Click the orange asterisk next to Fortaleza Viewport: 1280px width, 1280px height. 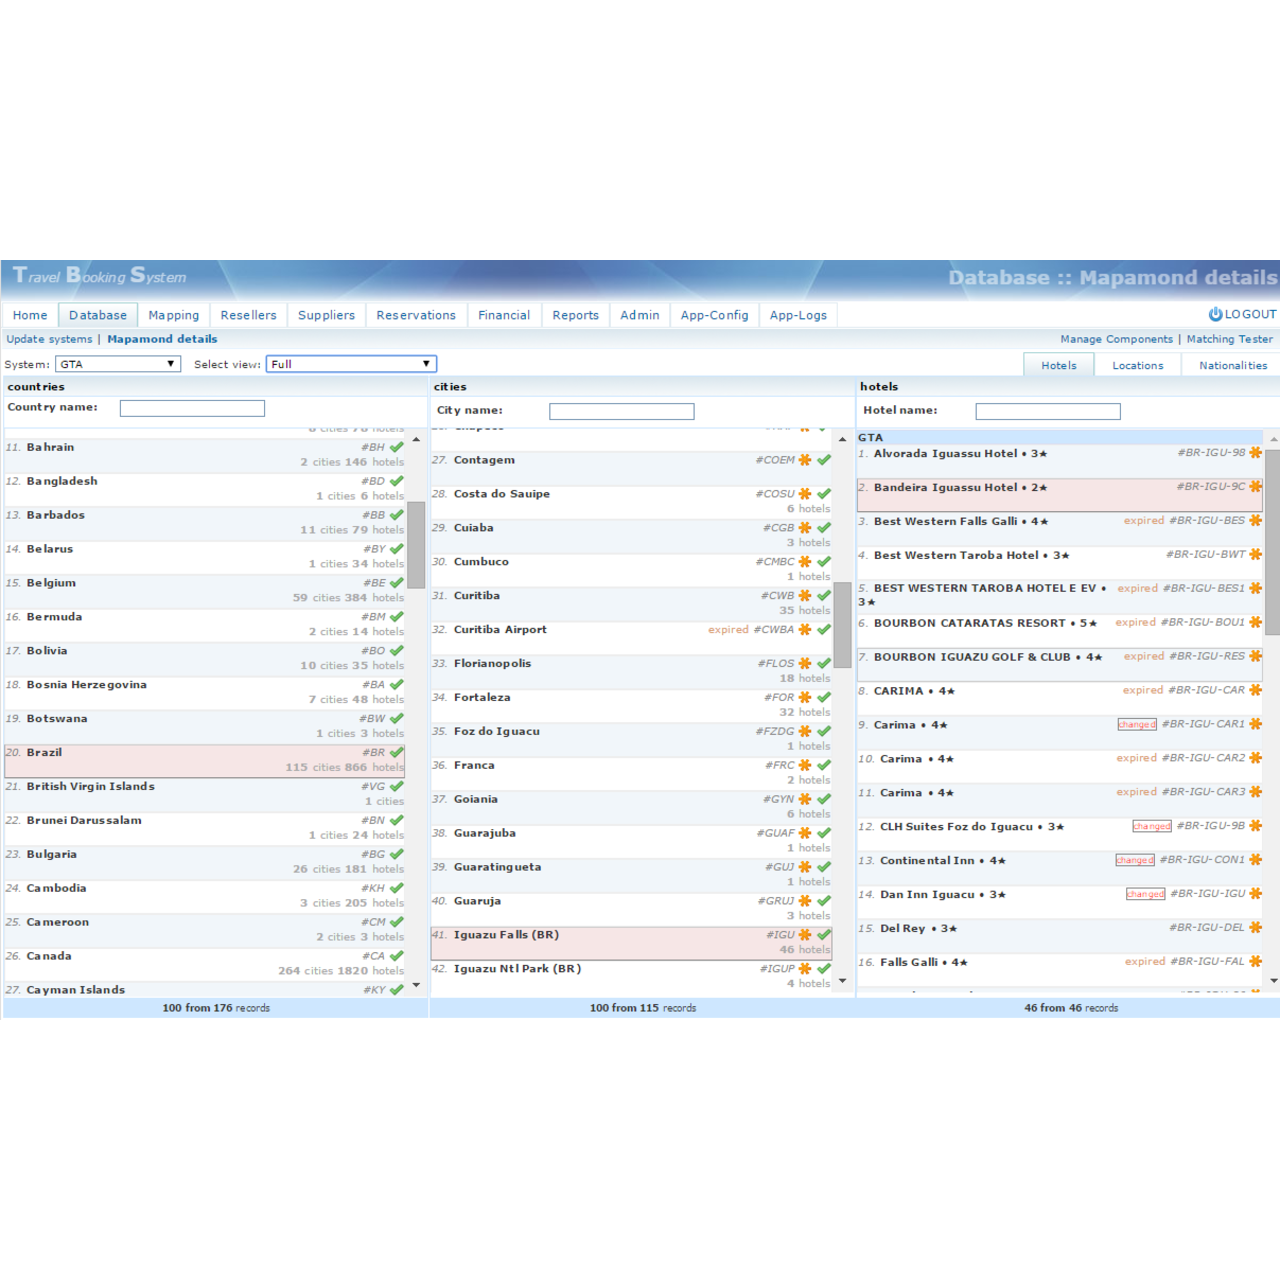(805, 698)
